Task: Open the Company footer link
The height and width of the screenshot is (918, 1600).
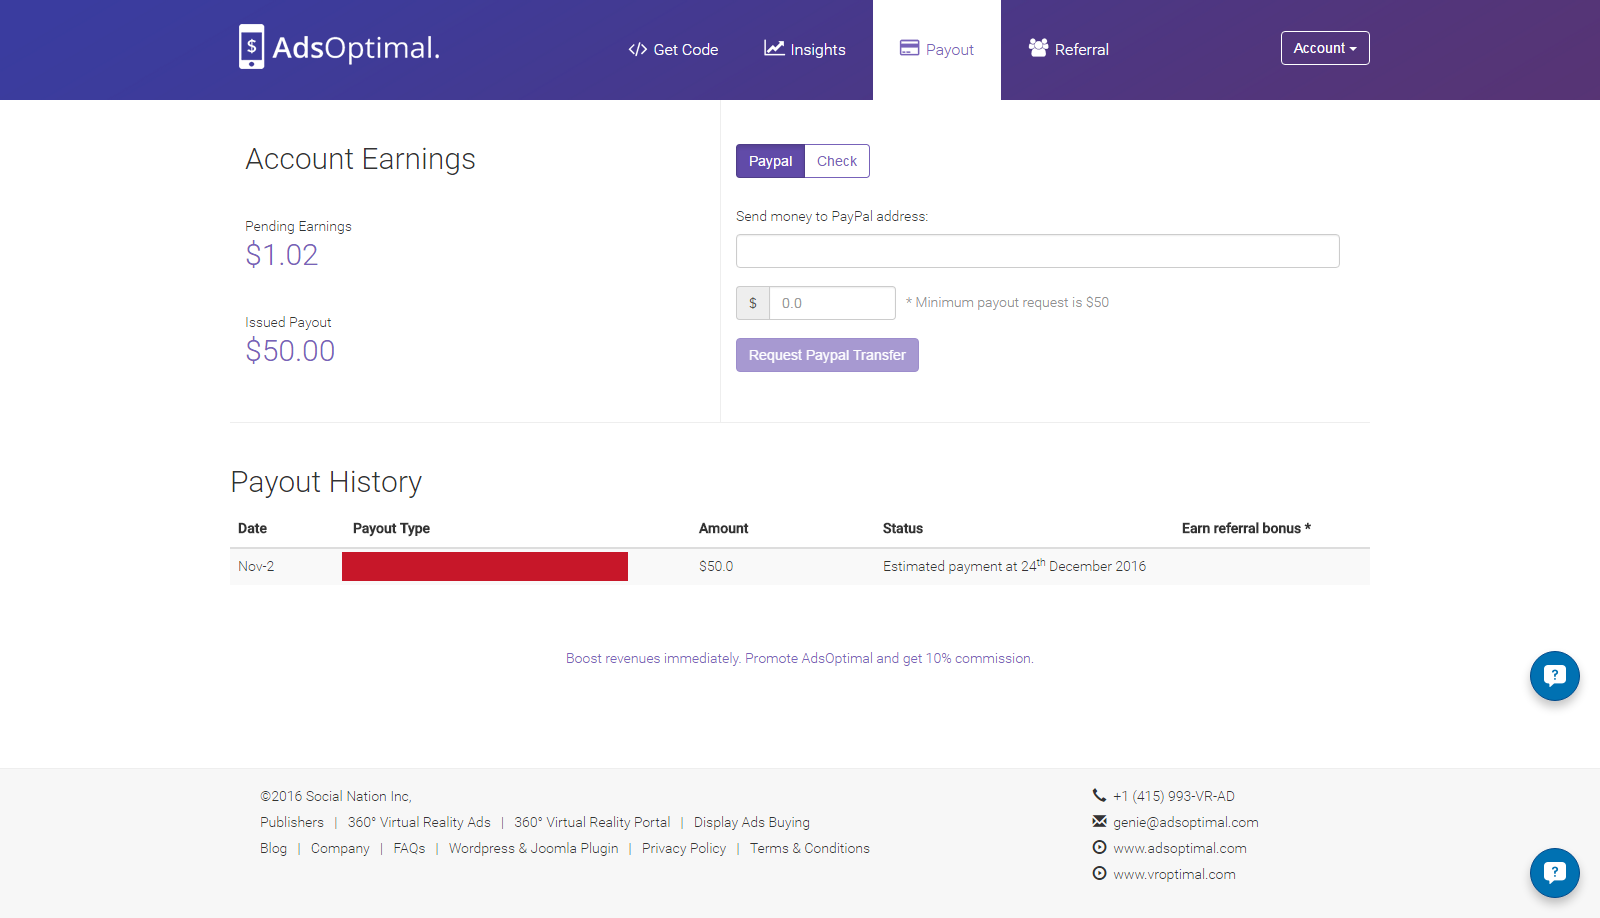Action: (340, 848)
